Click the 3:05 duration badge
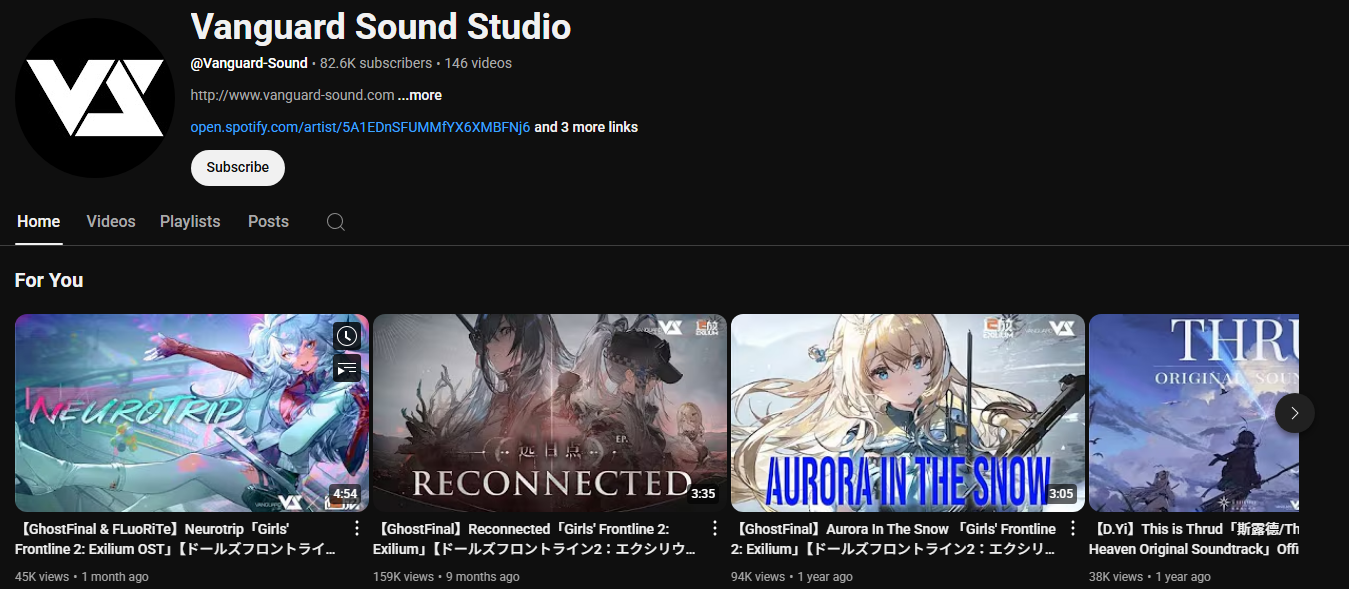Image resolution: width=1349 pixels, height=589 pixels. [x=1061, y=494]
